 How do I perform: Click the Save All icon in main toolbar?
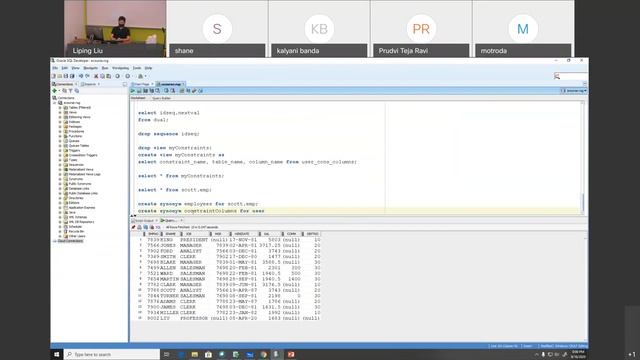(72, 76)
